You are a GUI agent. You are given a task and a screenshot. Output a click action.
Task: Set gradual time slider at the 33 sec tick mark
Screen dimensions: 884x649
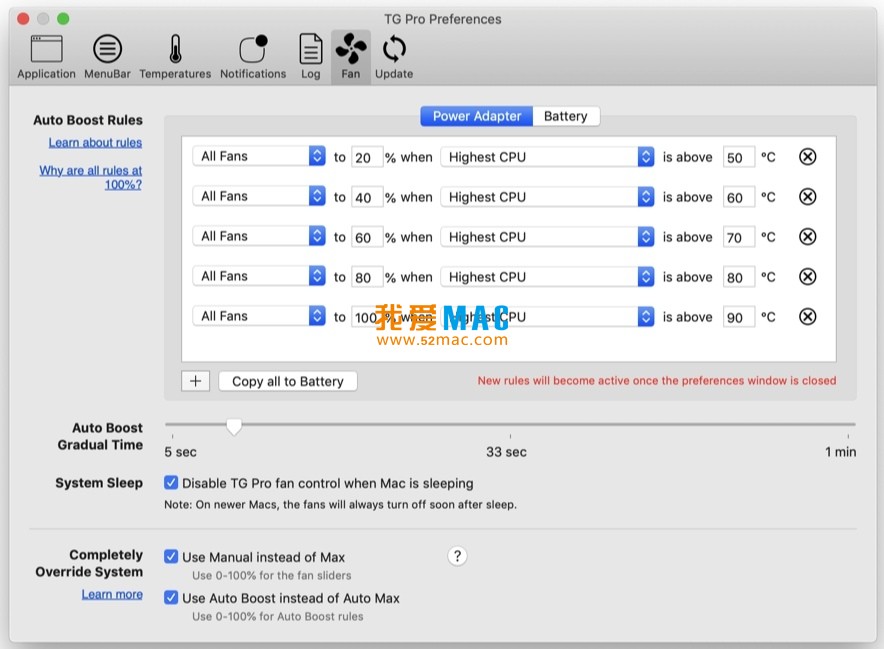510,424
